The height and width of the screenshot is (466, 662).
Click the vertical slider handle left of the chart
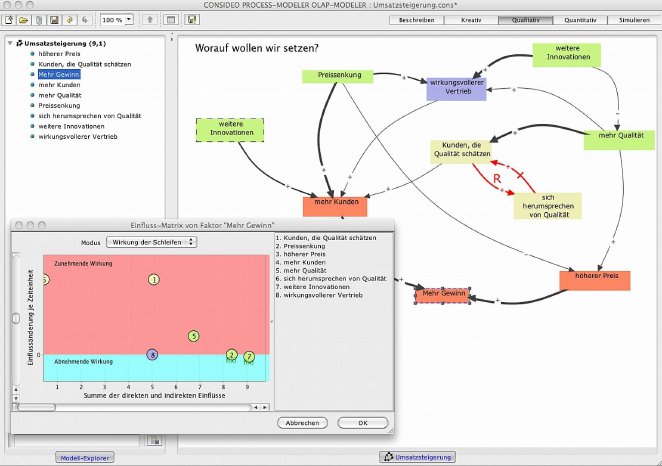point(16,318)
